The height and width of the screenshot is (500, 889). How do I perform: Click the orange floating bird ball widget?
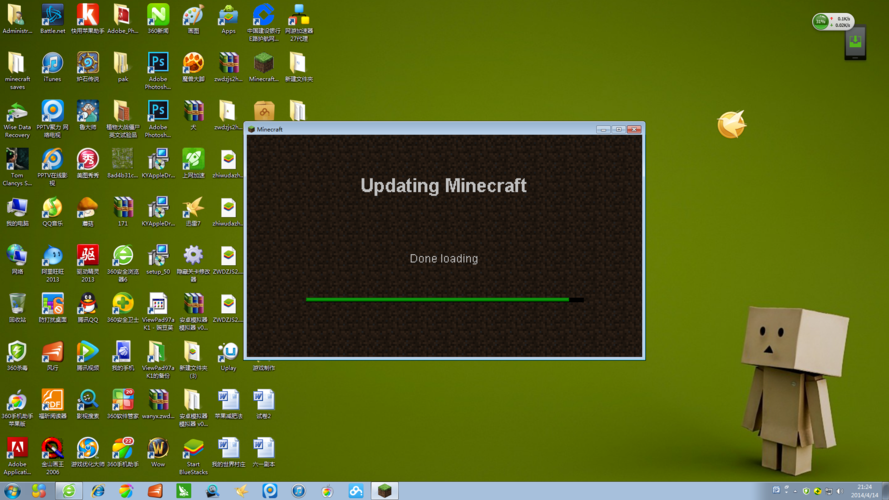pyautogui.click(x=731, y=124)
